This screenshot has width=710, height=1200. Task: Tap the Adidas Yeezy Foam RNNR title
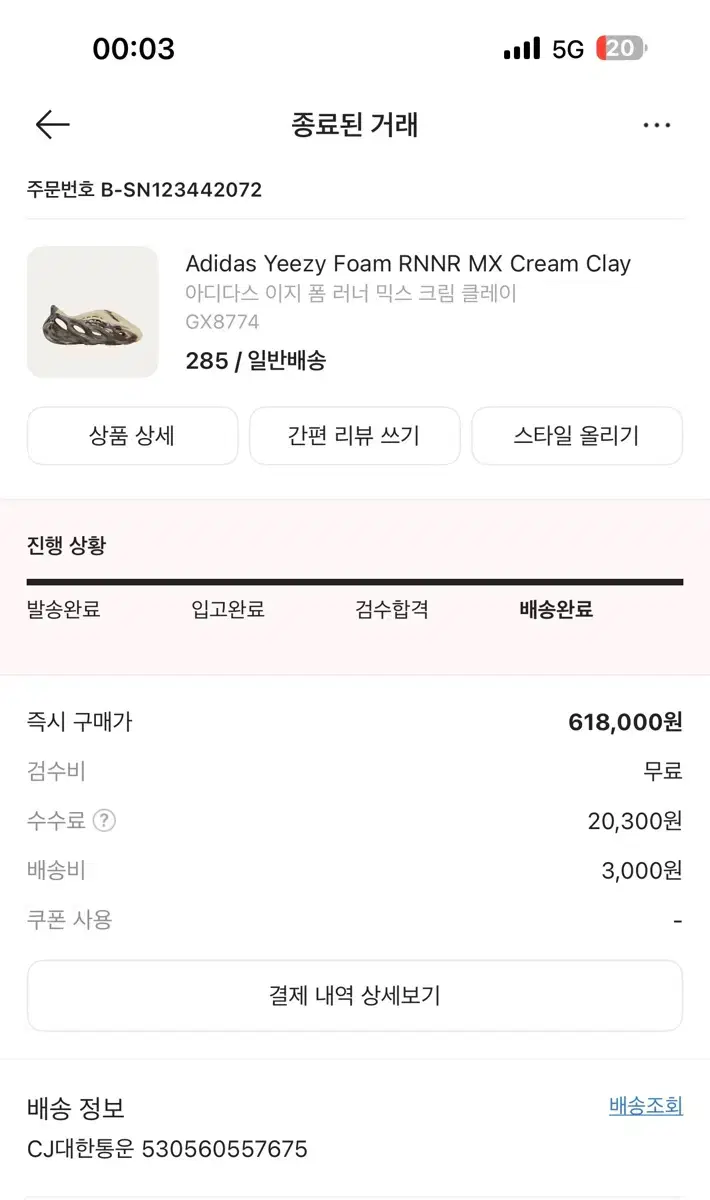pyautogui.click(x=408, y=264)
